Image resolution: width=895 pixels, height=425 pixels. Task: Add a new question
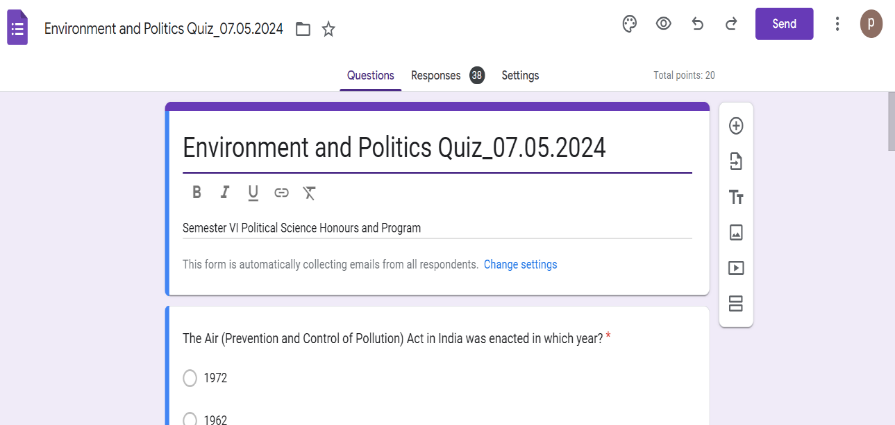point(736,126)
